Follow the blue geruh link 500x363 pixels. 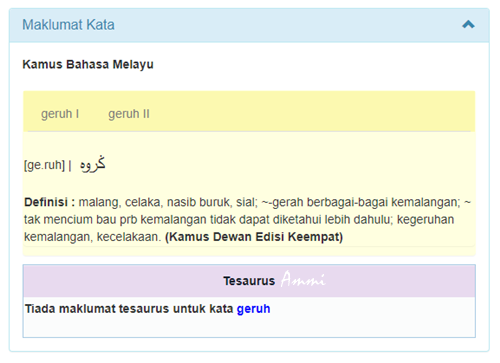253,309
